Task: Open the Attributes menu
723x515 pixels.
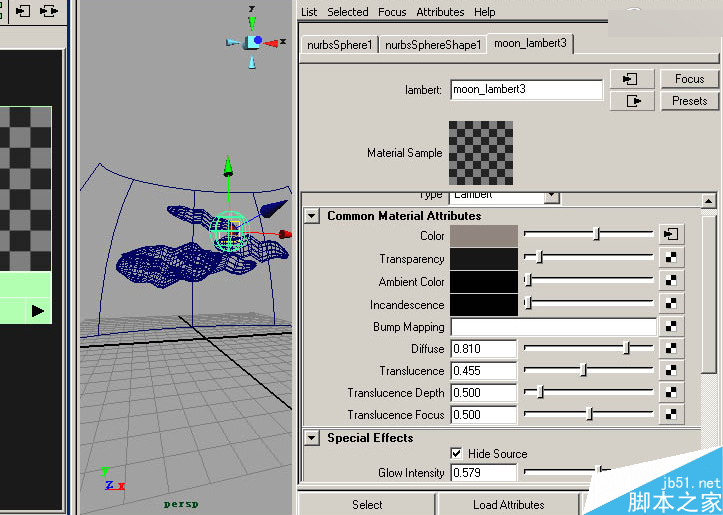Action: point(440,12)
